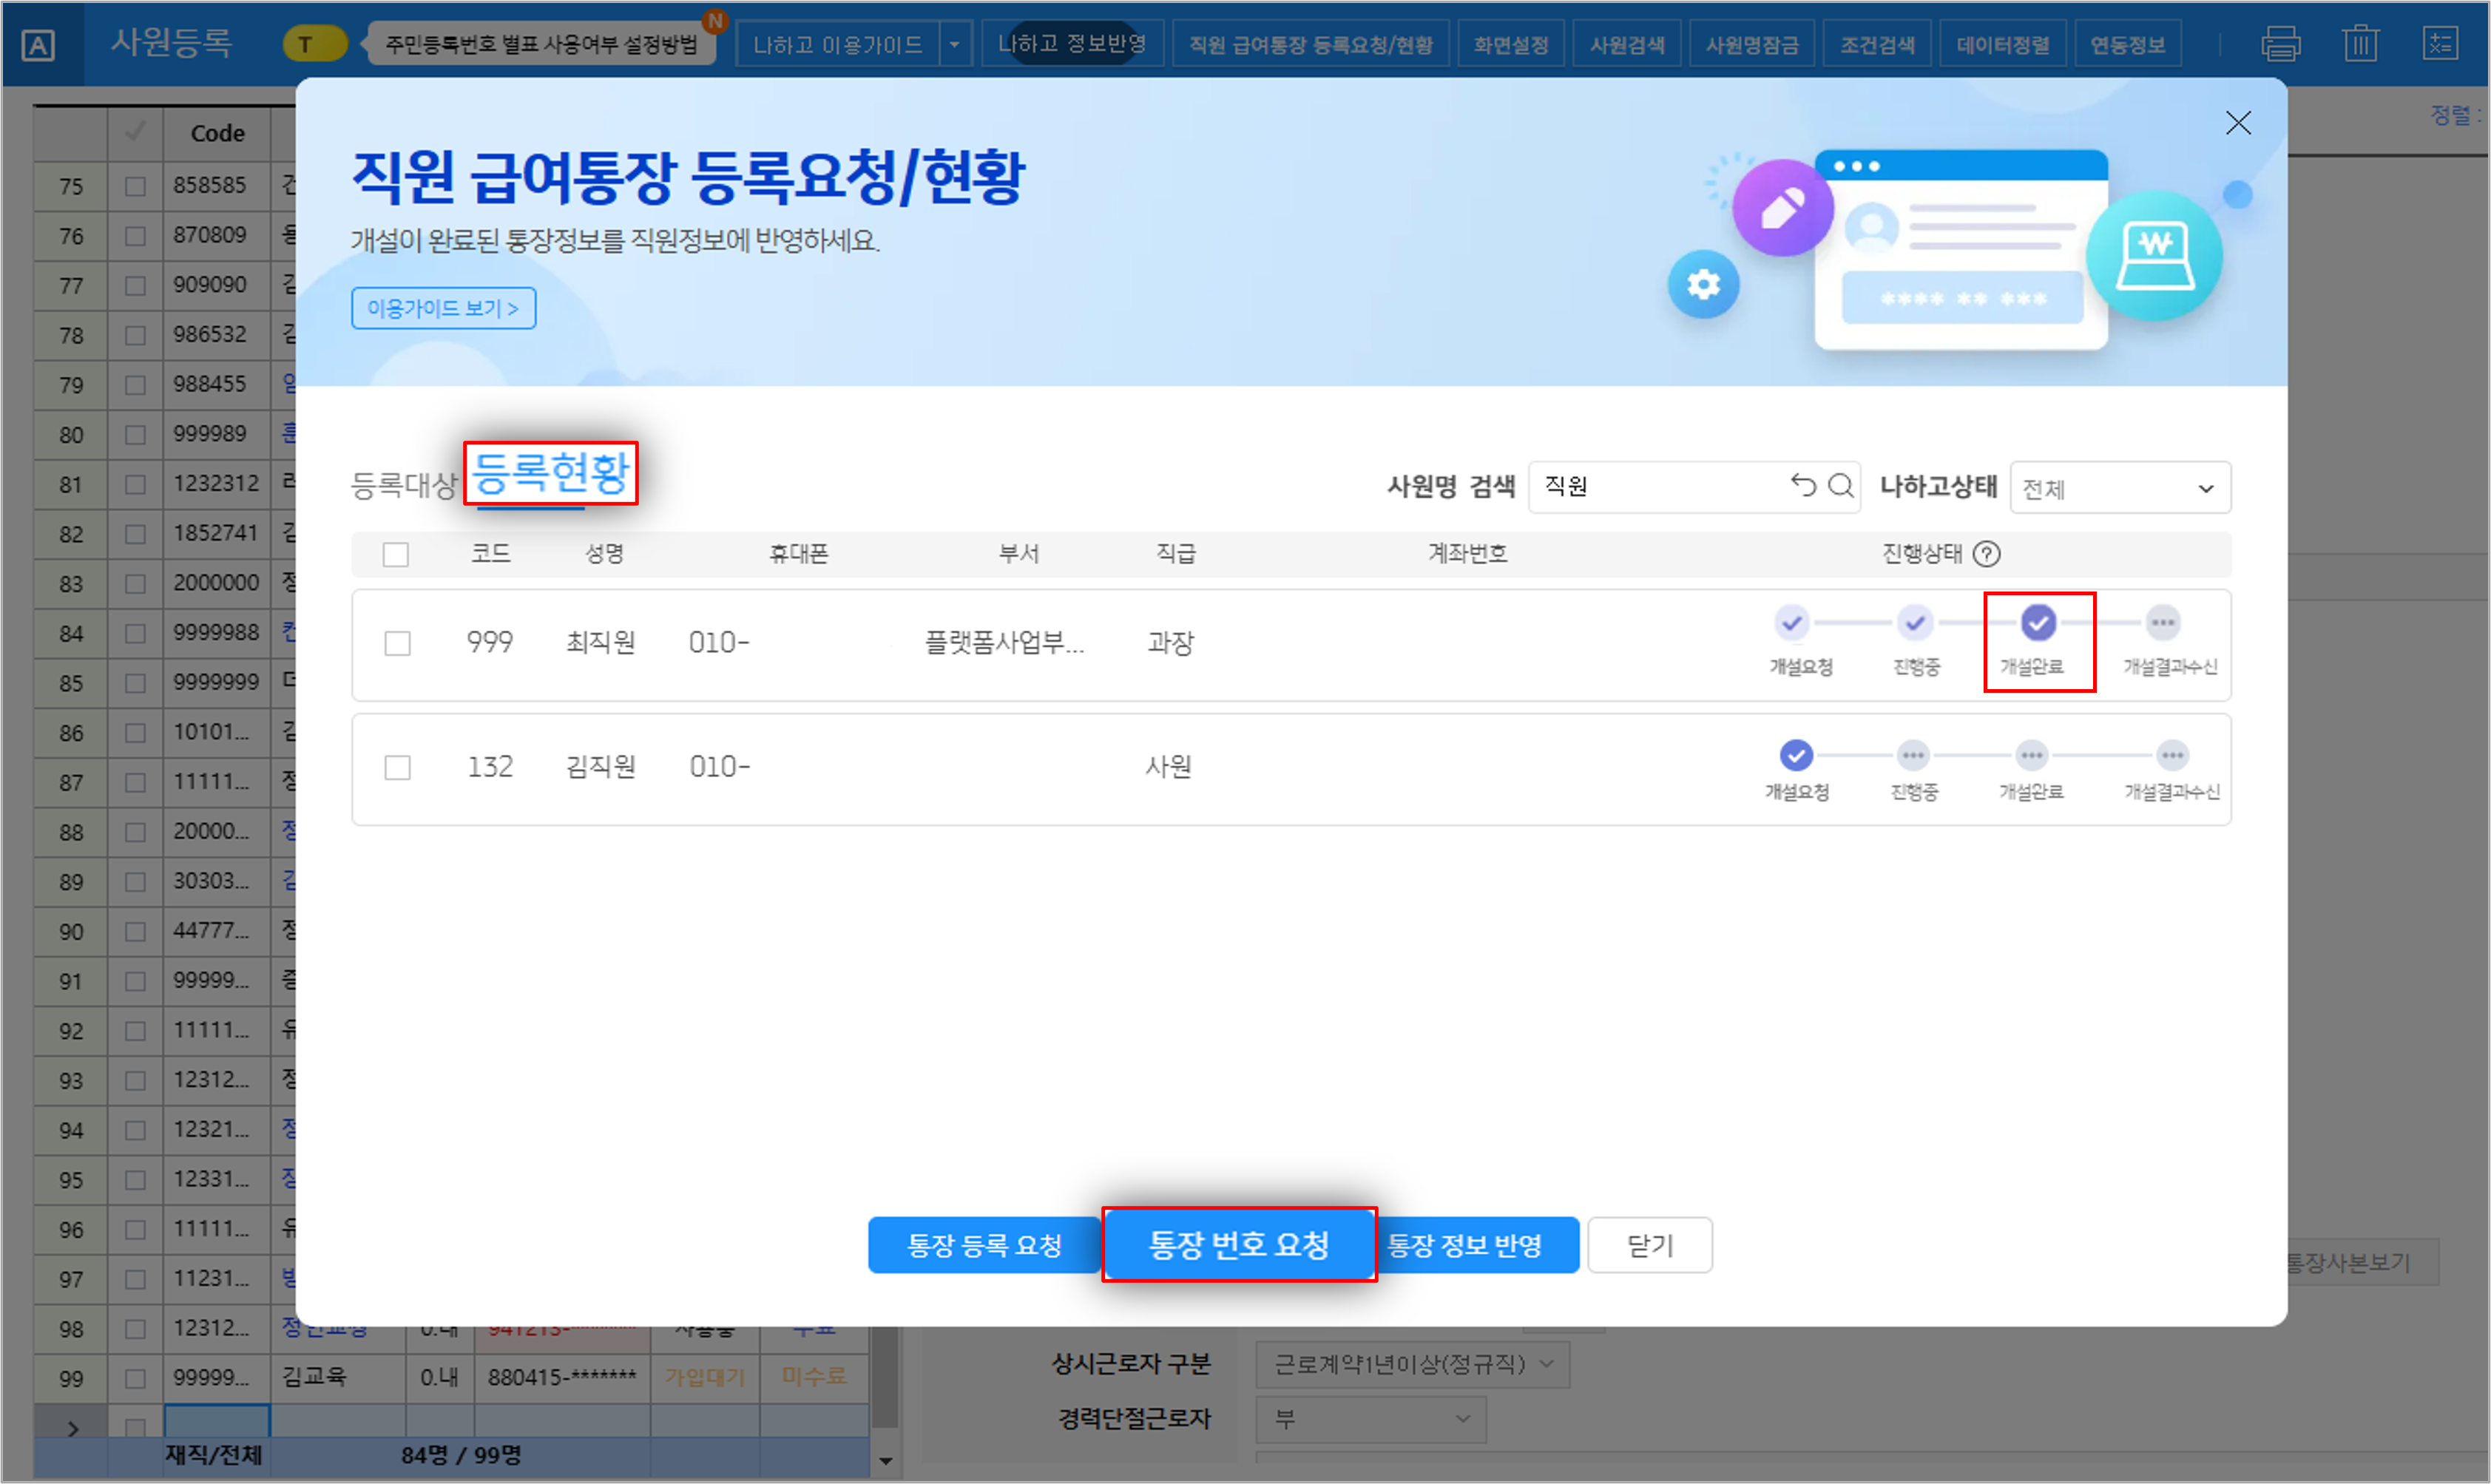Click 사원검색 in the top toolbar
The image size is (2491, 1484).
pos(1627,44)
